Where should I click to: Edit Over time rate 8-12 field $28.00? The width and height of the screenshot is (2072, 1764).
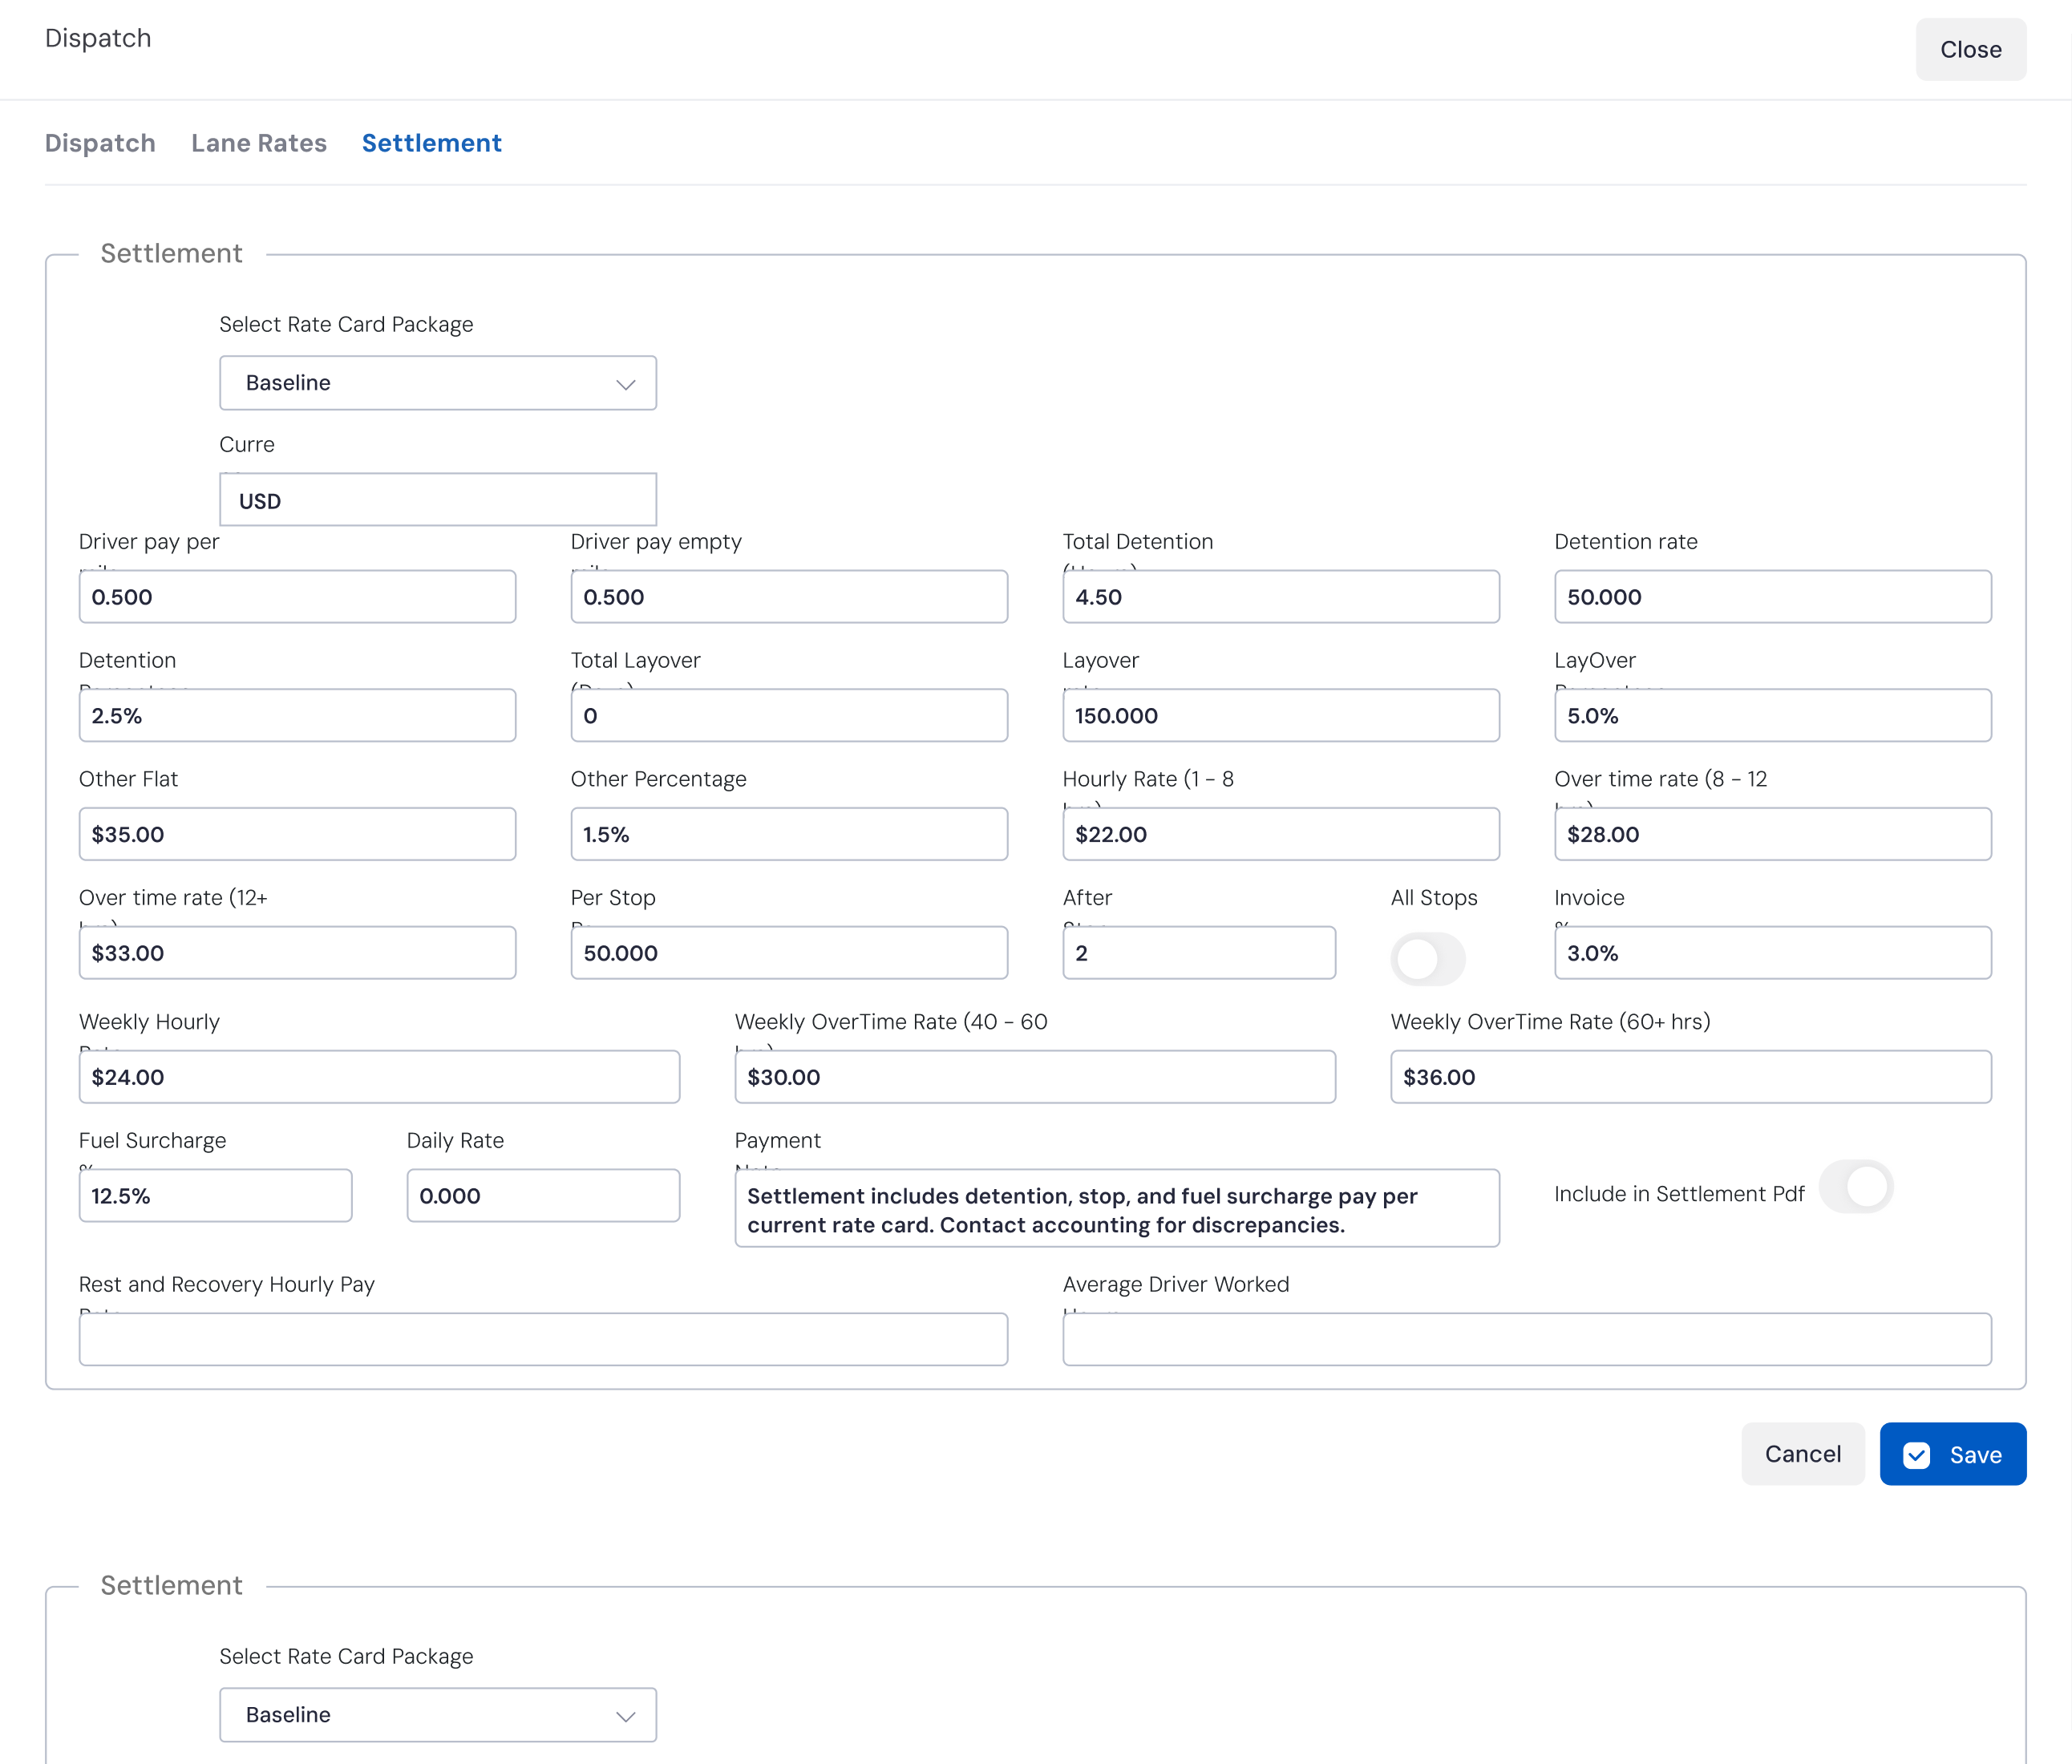1772,834
